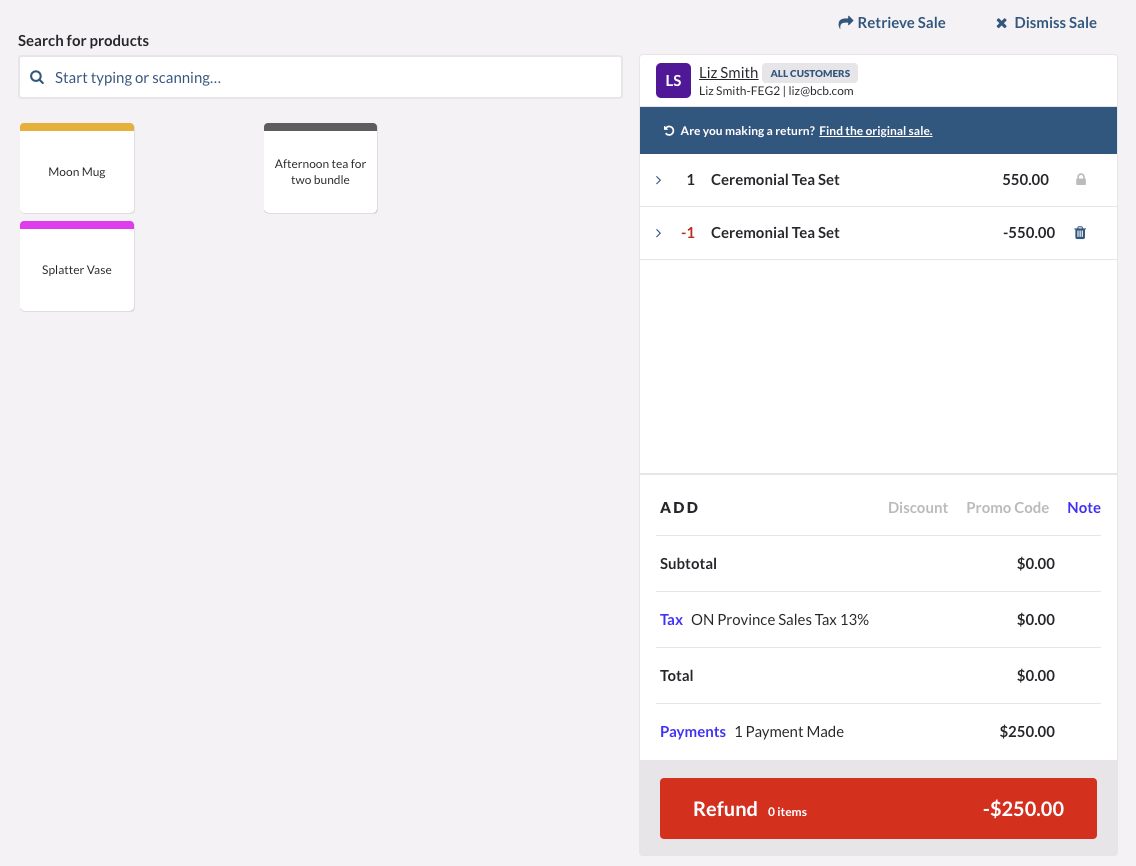
Task: Click the Liz Smith customer name
Action: pyautogui.click(x=728, y=72)
